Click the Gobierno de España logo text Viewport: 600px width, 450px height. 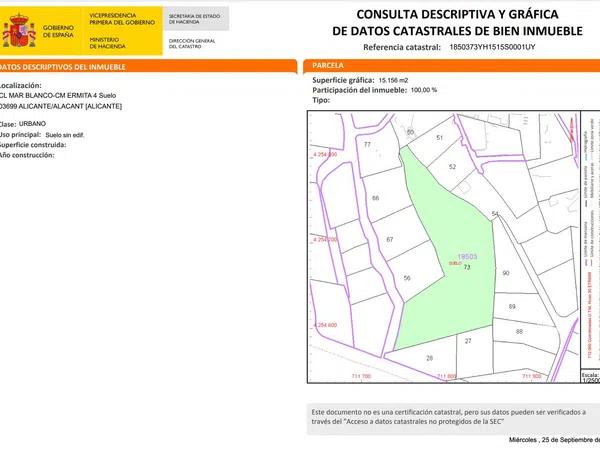tap(58, 30)
